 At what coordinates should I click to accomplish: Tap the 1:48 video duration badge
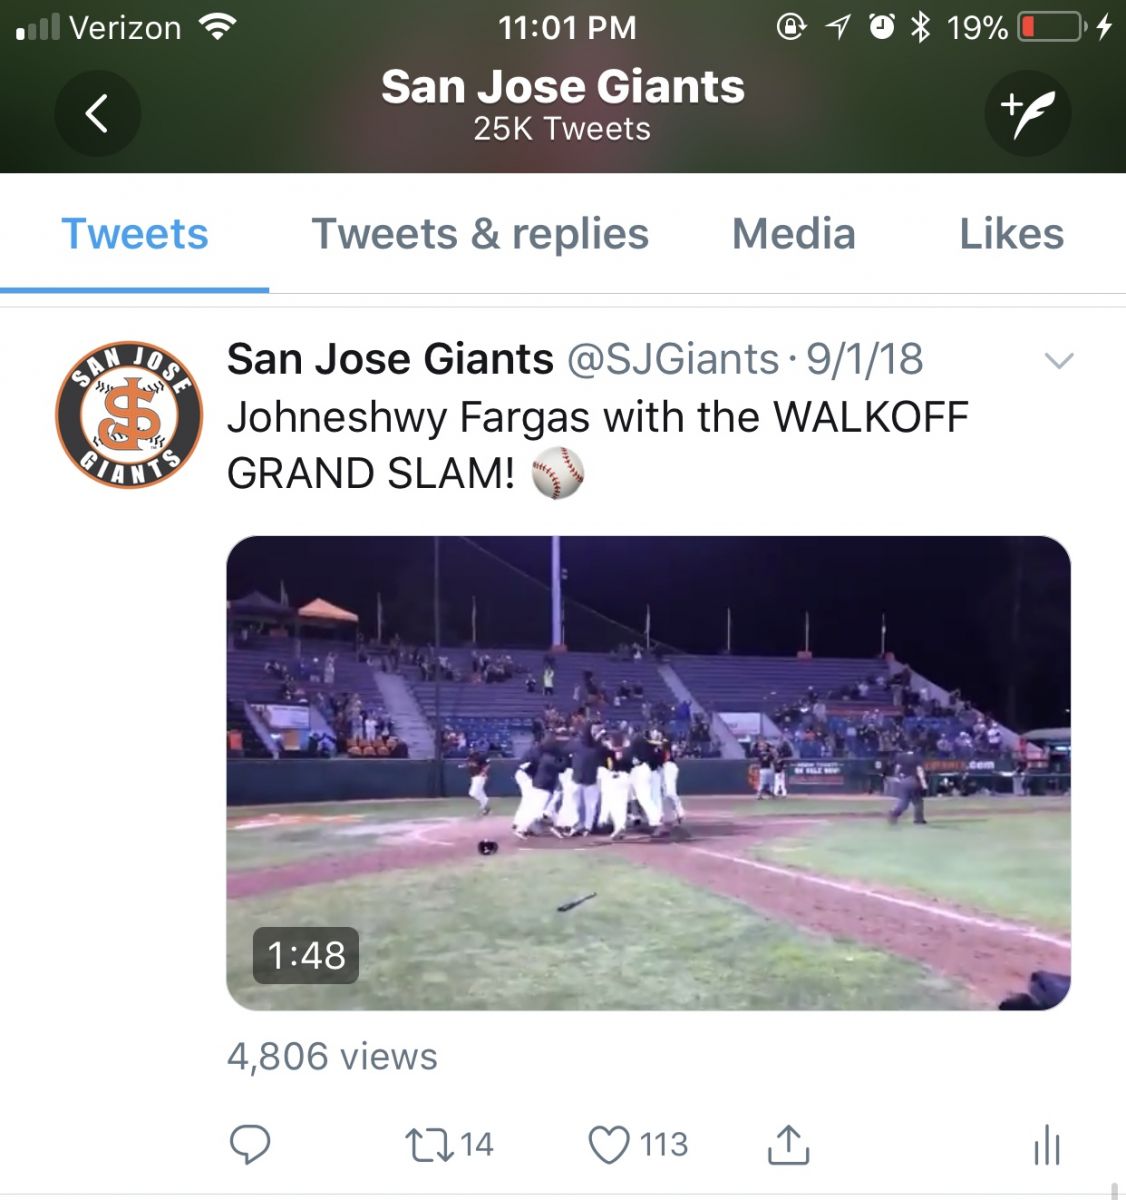click(x=306, y=956)
